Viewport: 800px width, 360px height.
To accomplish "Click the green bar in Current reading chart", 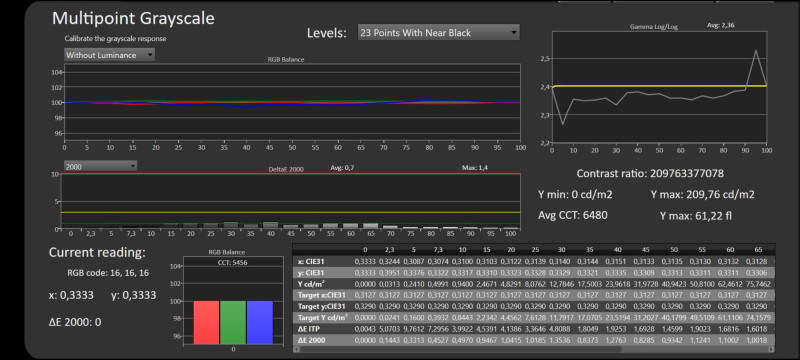I will (x=233, y=322).
